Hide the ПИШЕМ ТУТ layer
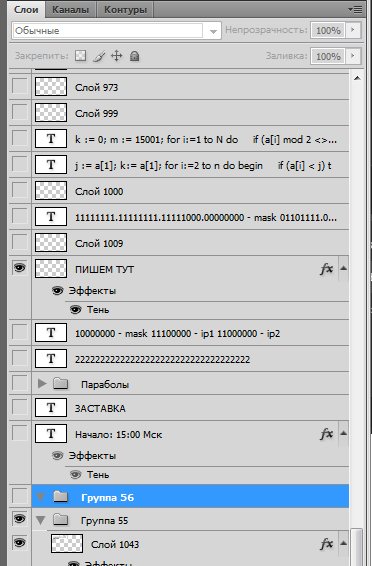Viewport: 372px width, 566px height. (19, 267)
